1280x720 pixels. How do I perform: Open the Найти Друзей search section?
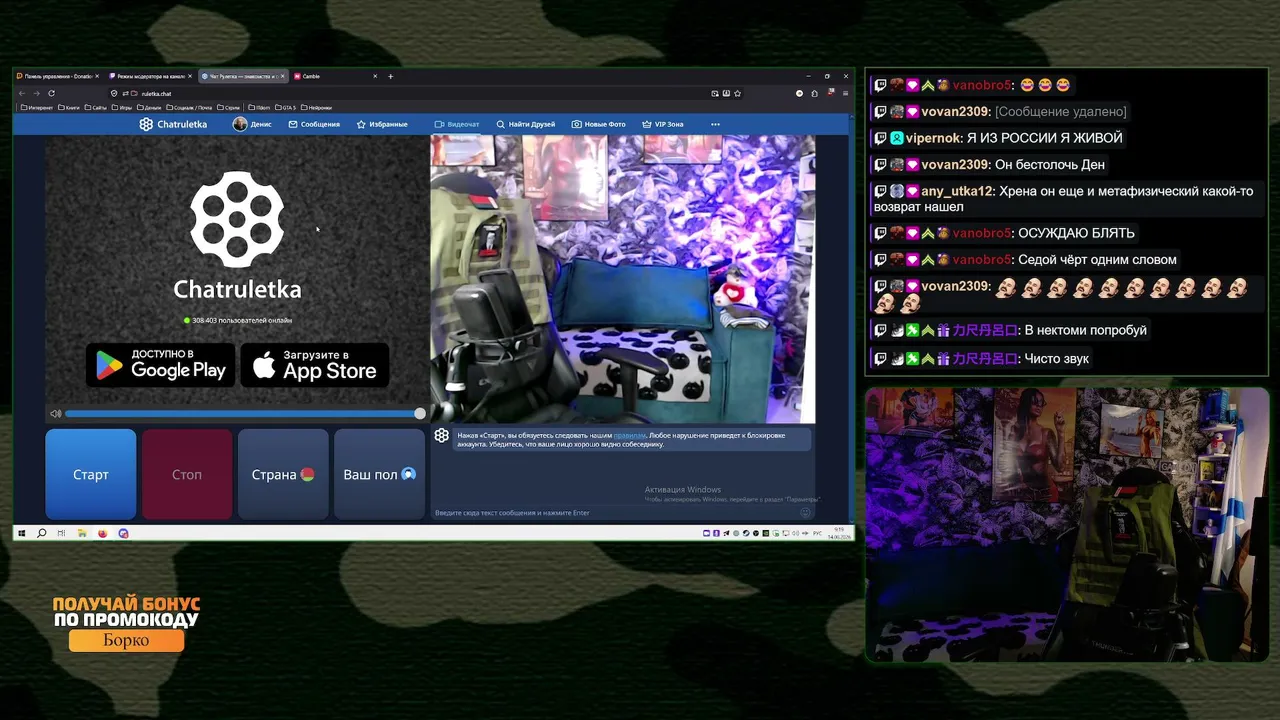[x=526, y=124]
